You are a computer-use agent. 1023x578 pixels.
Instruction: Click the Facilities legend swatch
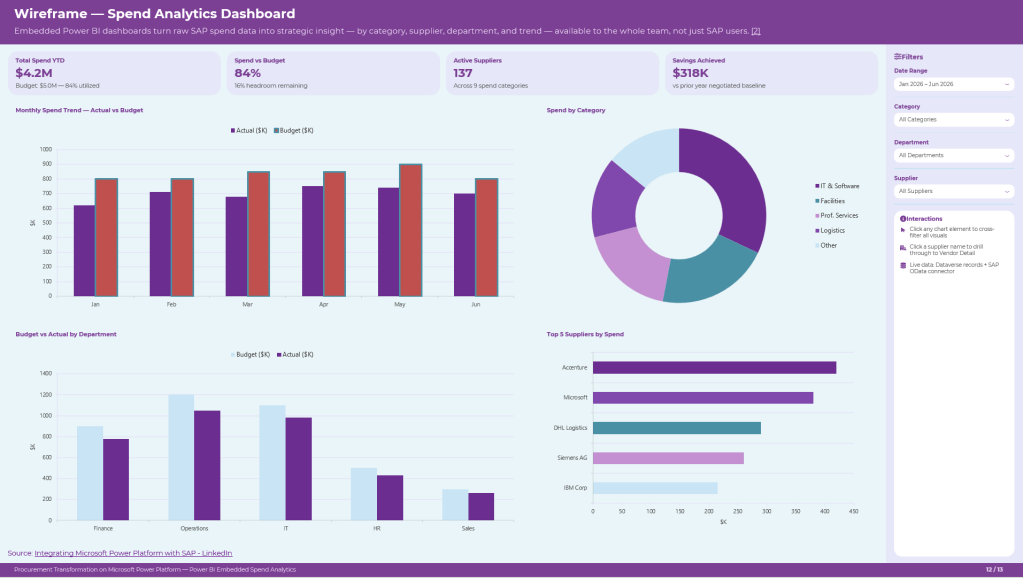coord(817,201)
